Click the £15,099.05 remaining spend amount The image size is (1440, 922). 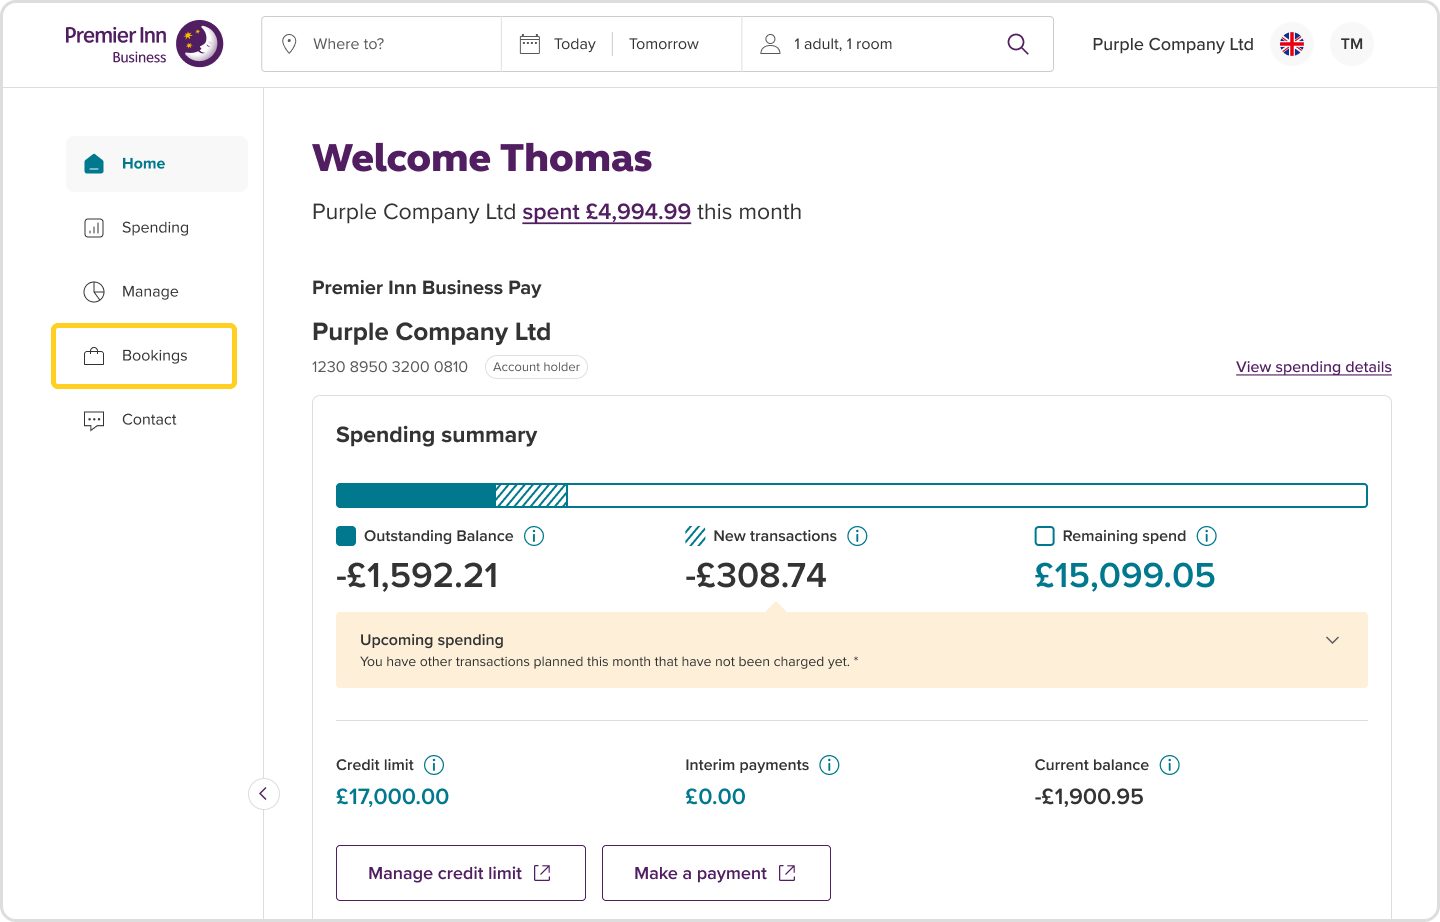point(1125,575)
